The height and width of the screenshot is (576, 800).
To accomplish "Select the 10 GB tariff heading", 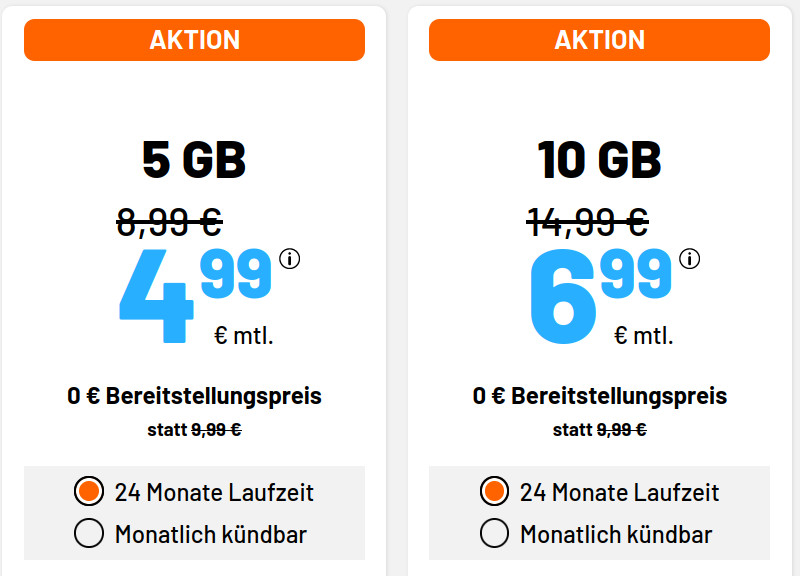I will coord(598,158).
